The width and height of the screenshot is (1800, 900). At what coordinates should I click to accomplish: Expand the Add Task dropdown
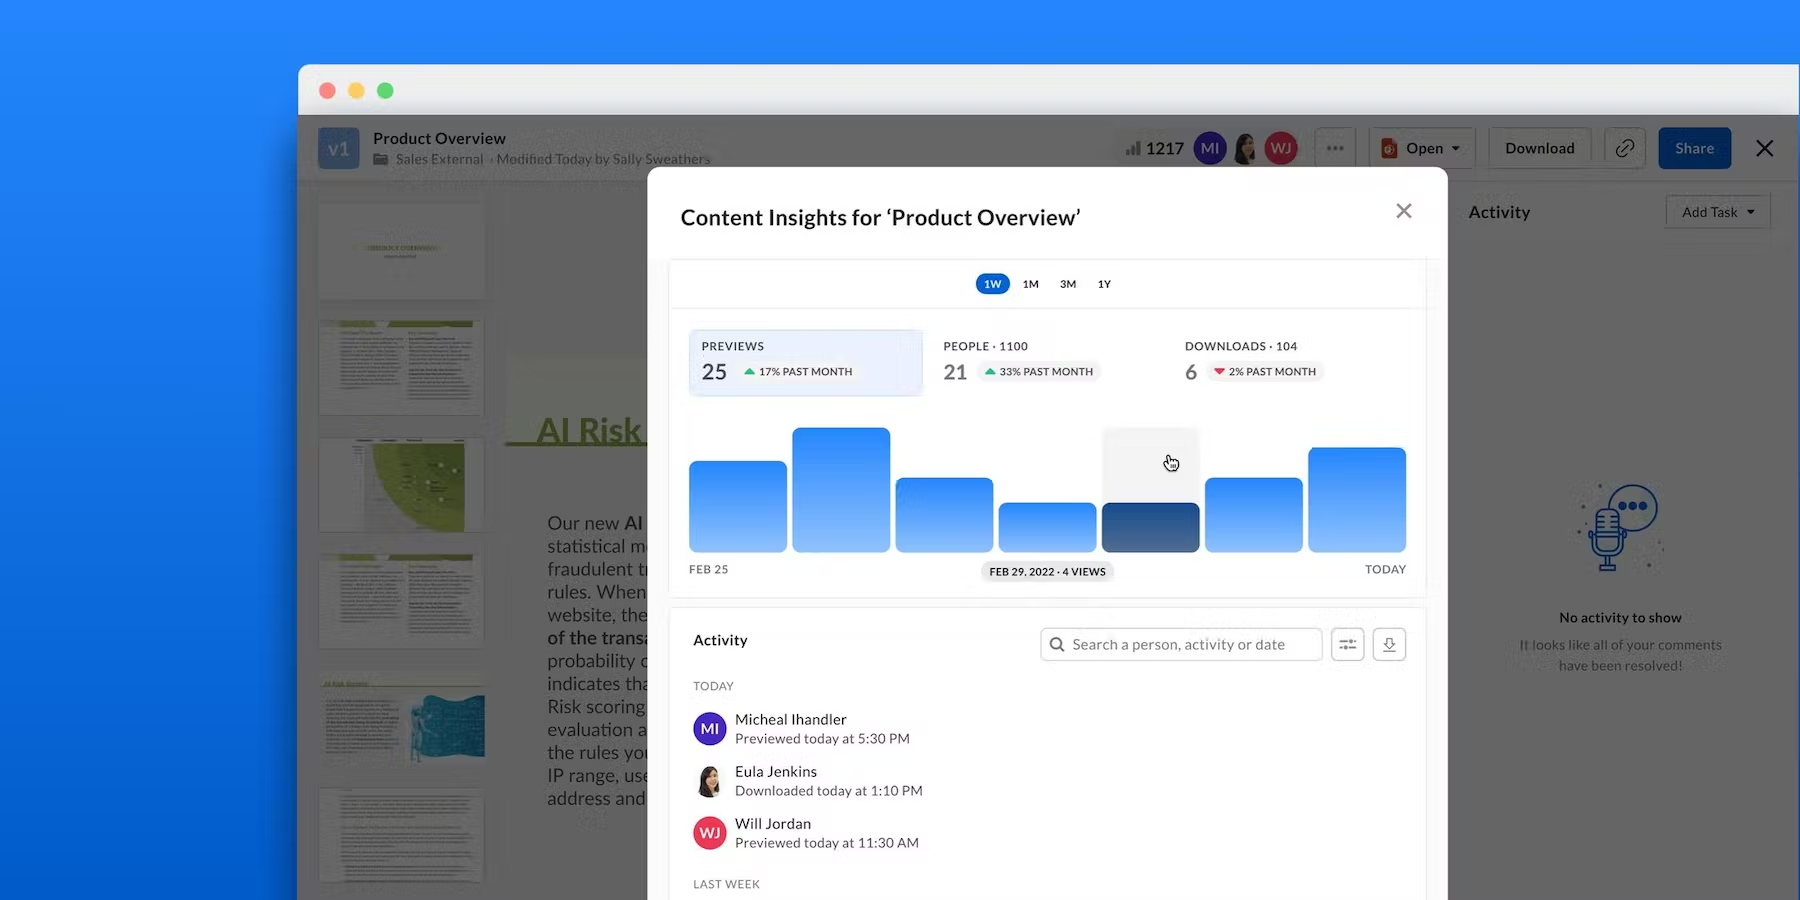[x=1717, y=212]
